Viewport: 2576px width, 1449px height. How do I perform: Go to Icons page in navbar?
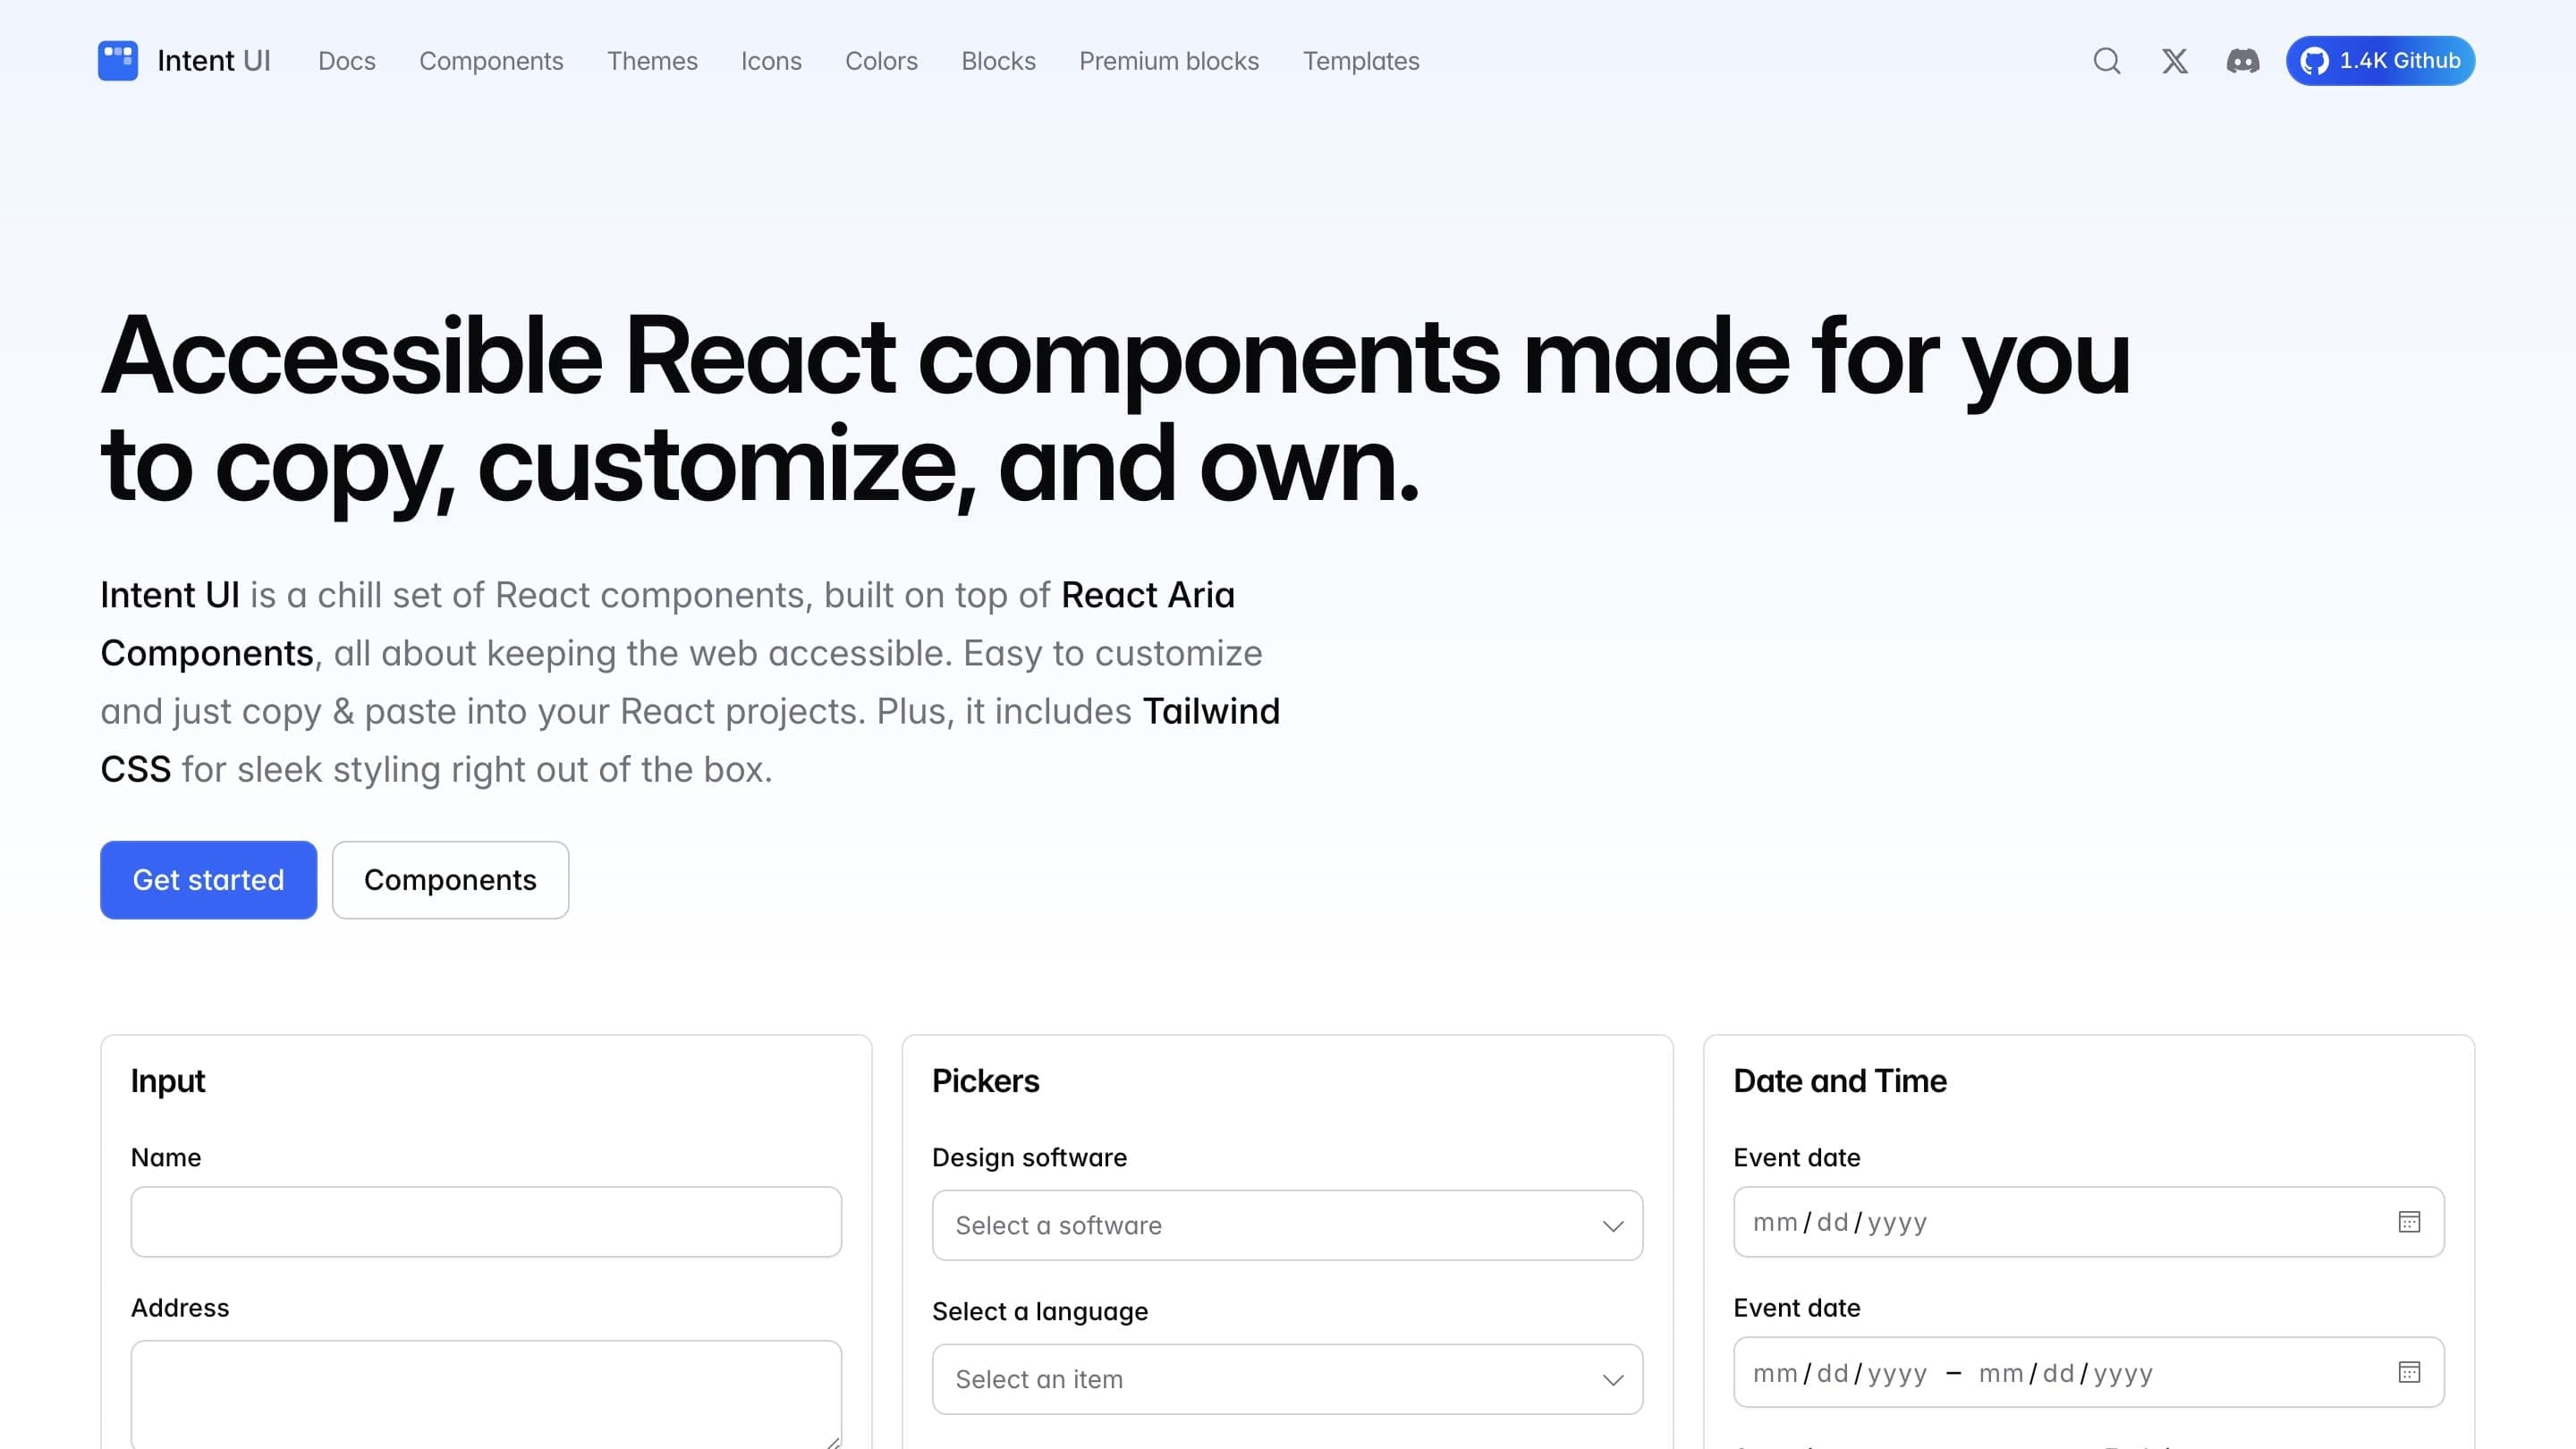770,61
